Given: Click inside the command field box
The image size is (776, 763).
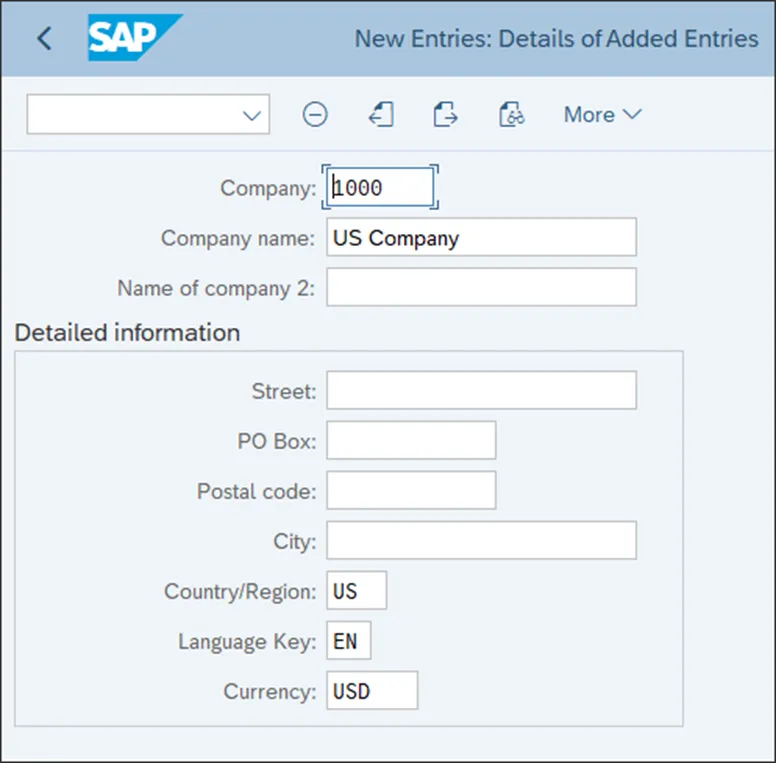Looking at the screenshot, I should 135,115.
